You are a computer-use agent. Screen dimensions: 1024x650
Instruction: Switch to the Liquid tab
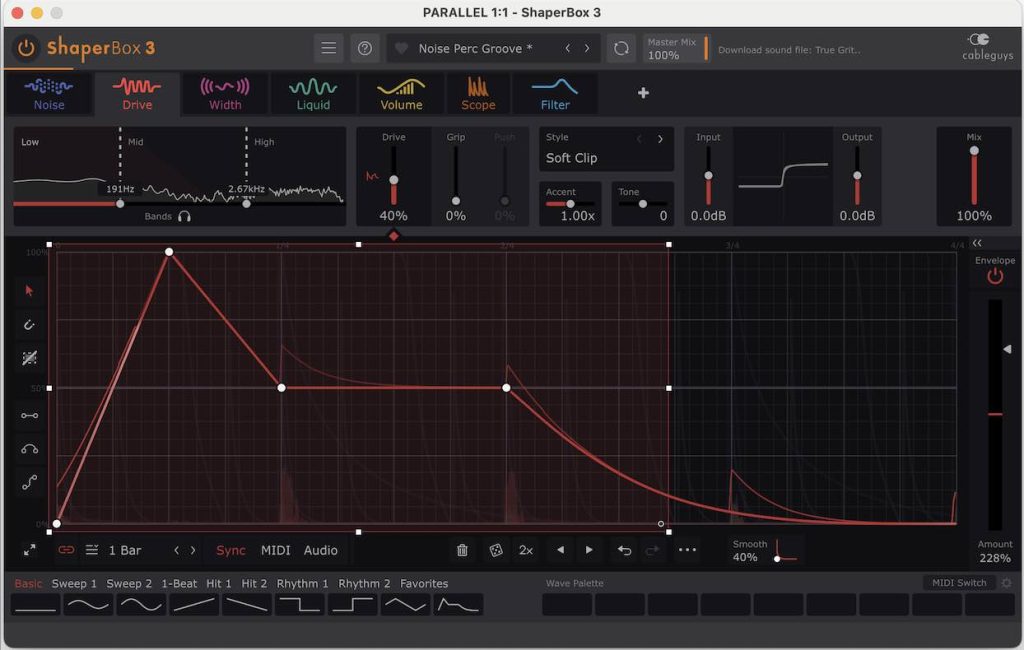(x=312, y=94)
